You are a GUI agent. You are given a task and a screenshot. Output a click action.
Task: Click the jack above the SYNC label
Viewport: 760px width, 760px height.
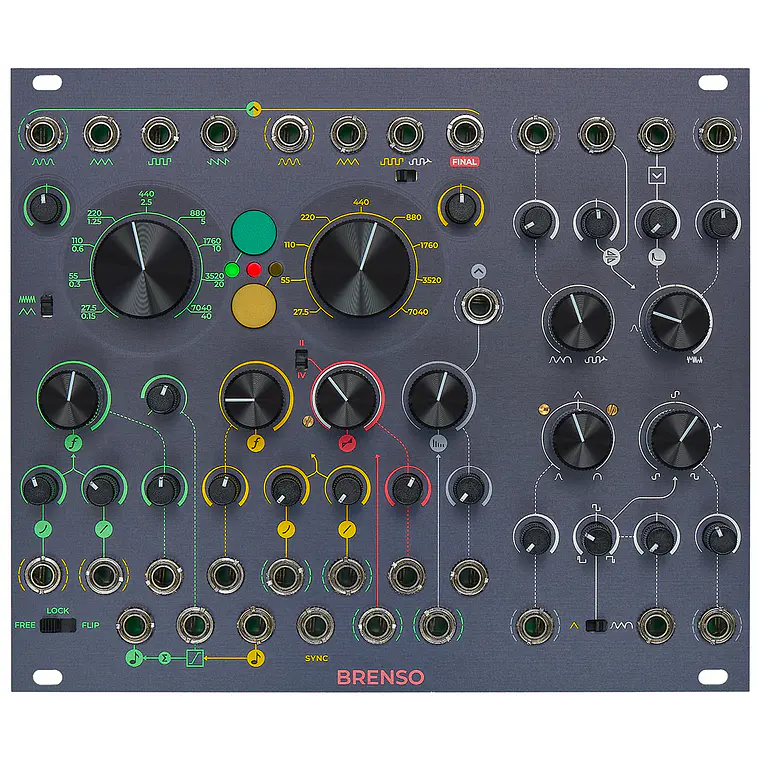[x=316, y=625]
